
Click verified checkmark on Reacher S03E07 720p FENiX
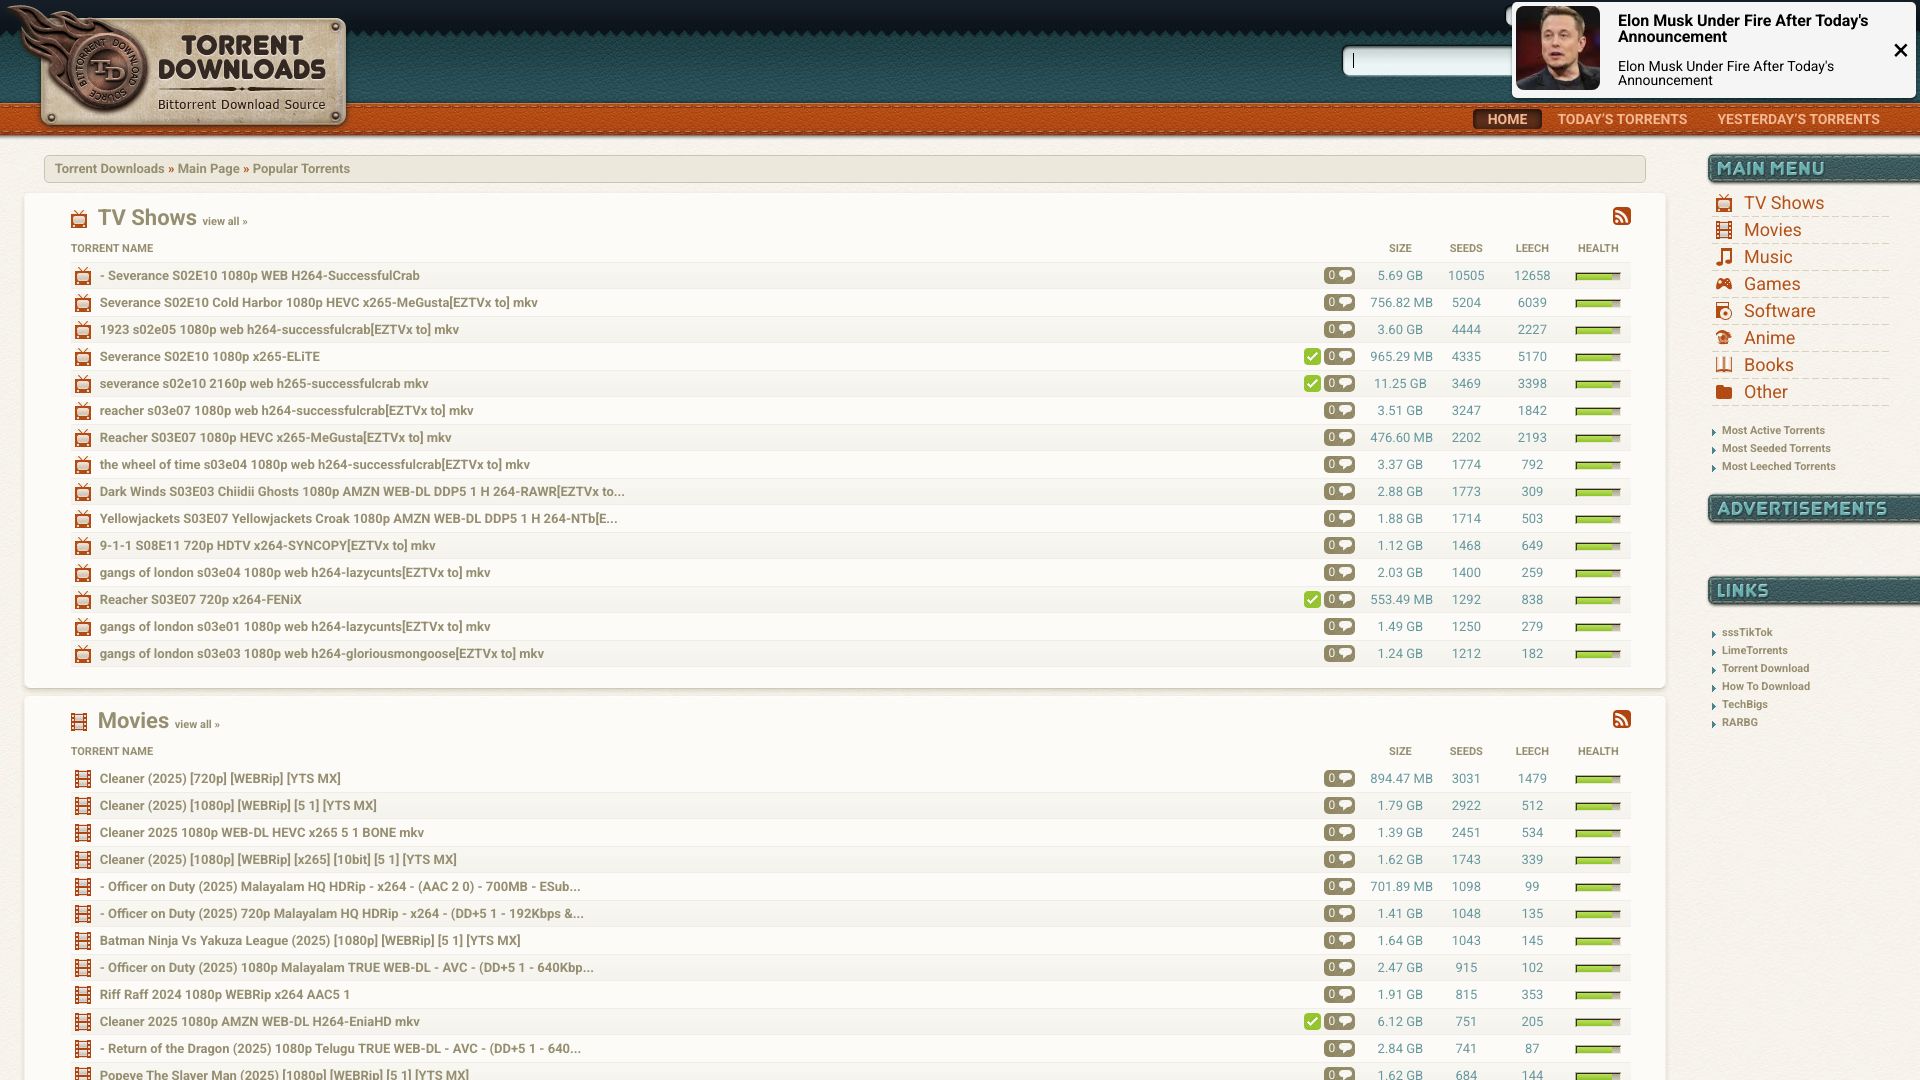click(x=1312, y=600)
